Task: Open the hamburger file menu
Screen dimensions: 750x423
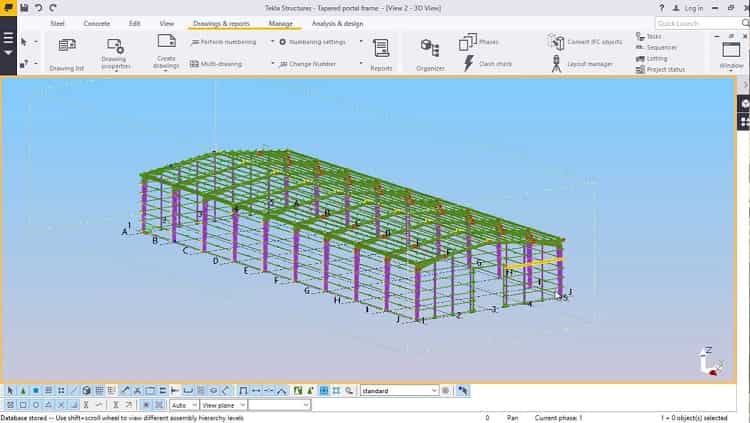Action: point(8,42)
